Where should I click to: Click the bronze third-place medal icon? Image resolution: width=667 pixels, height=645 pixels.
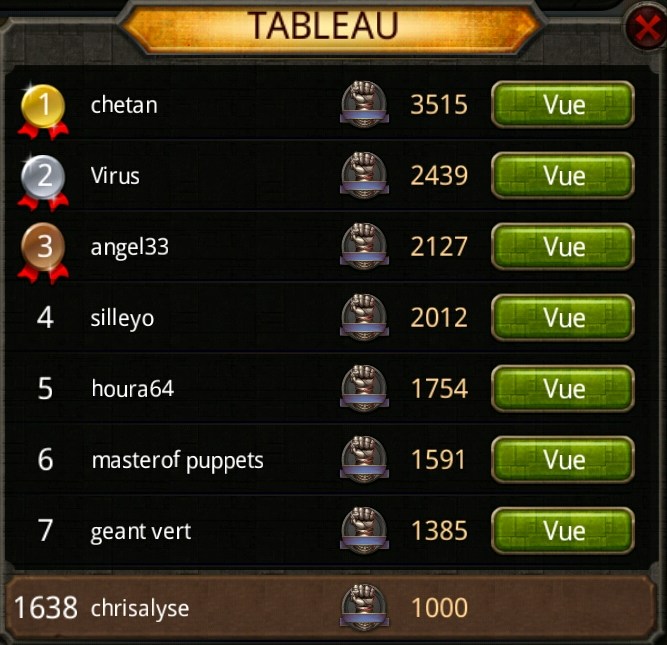(x=43, y=253)
